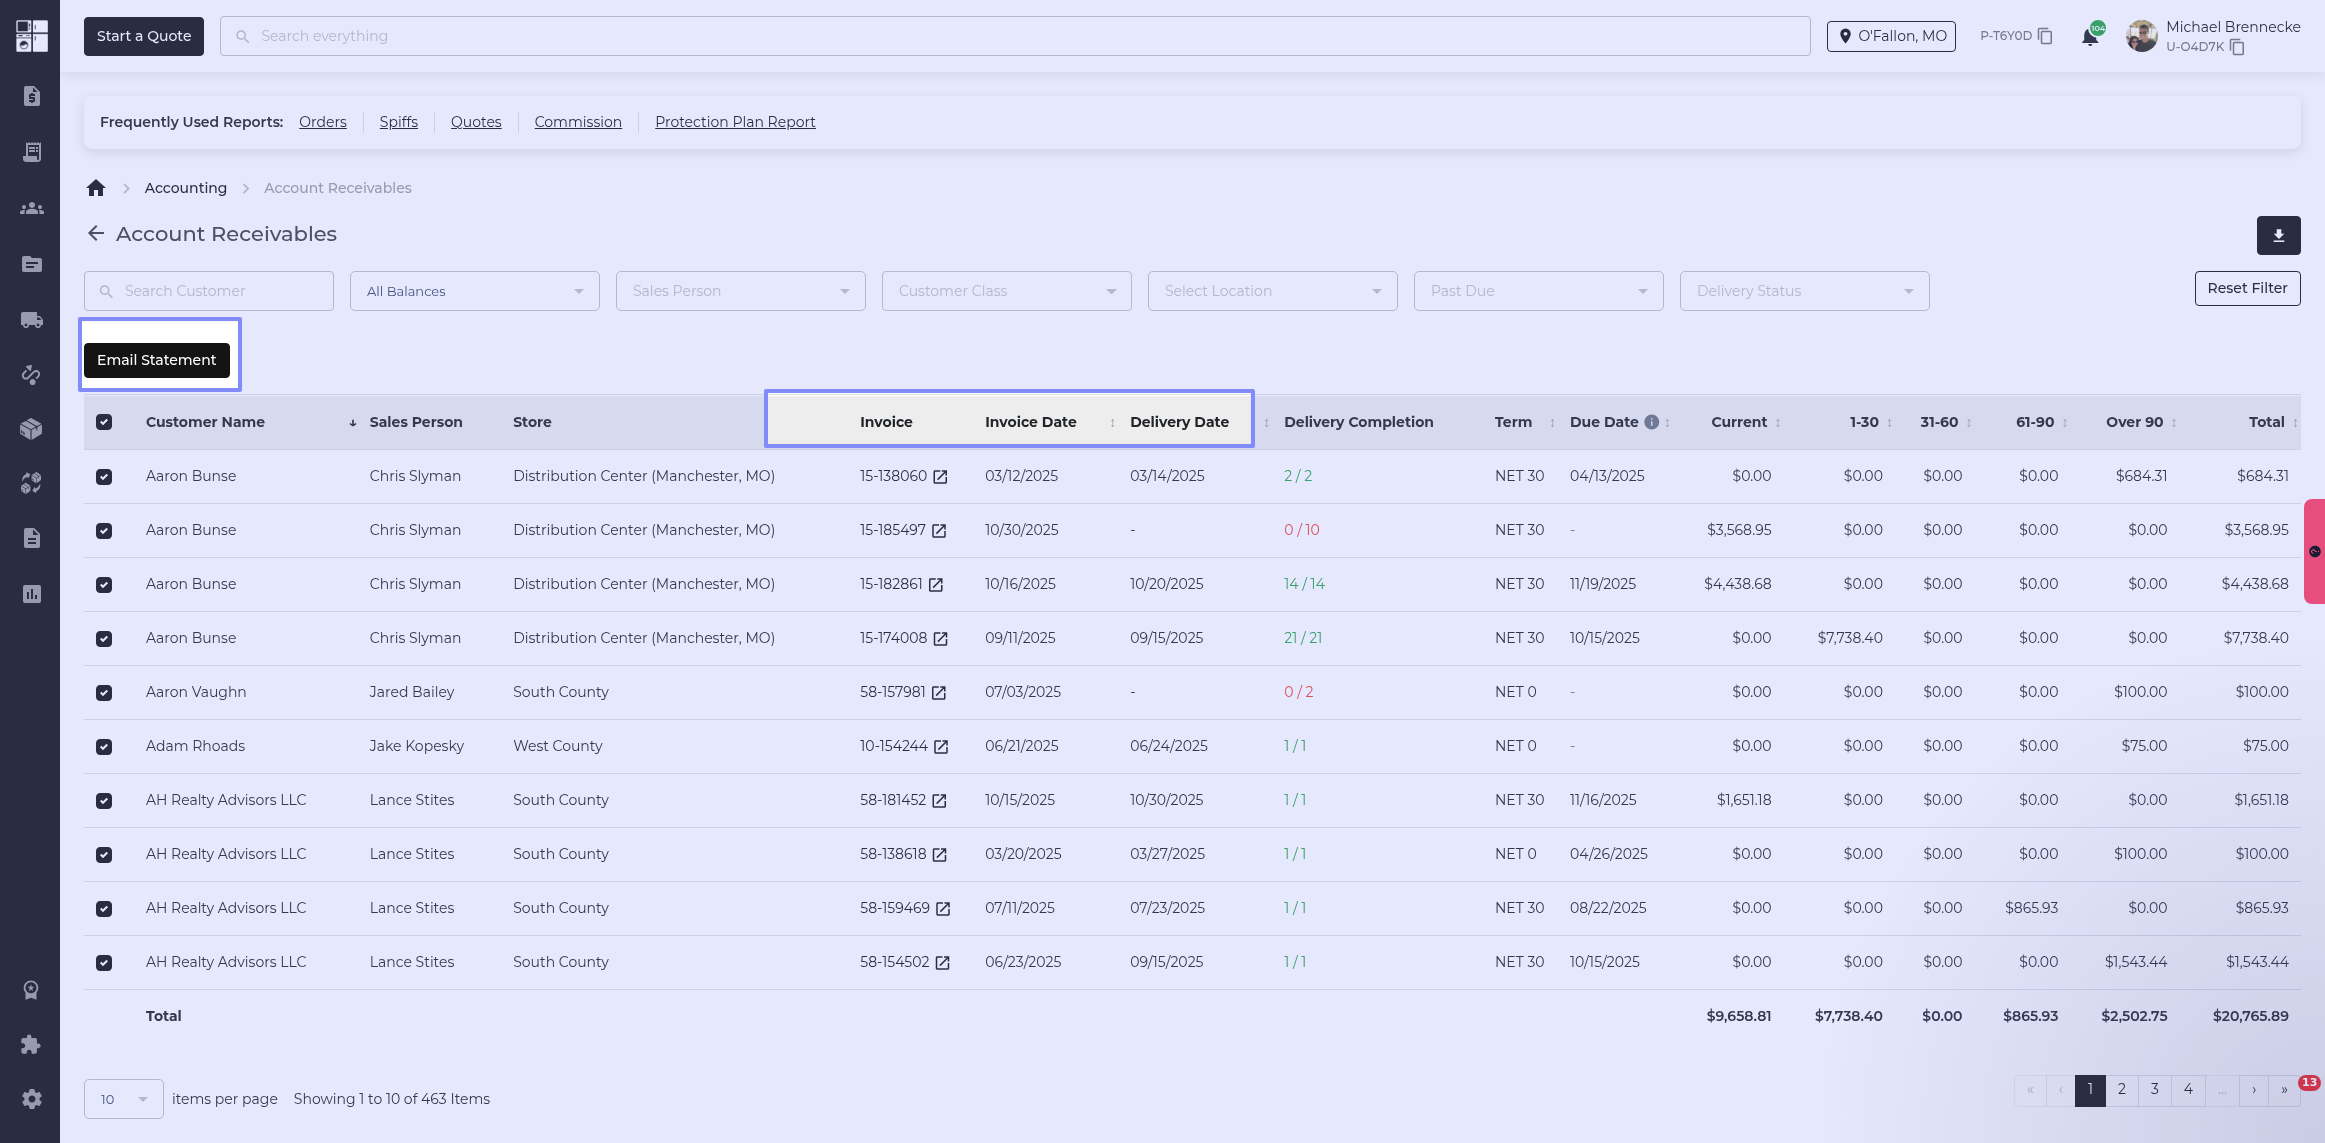Open the settings gear in sidebar
This screenshot has width=2325, height=1143.
31,1099
